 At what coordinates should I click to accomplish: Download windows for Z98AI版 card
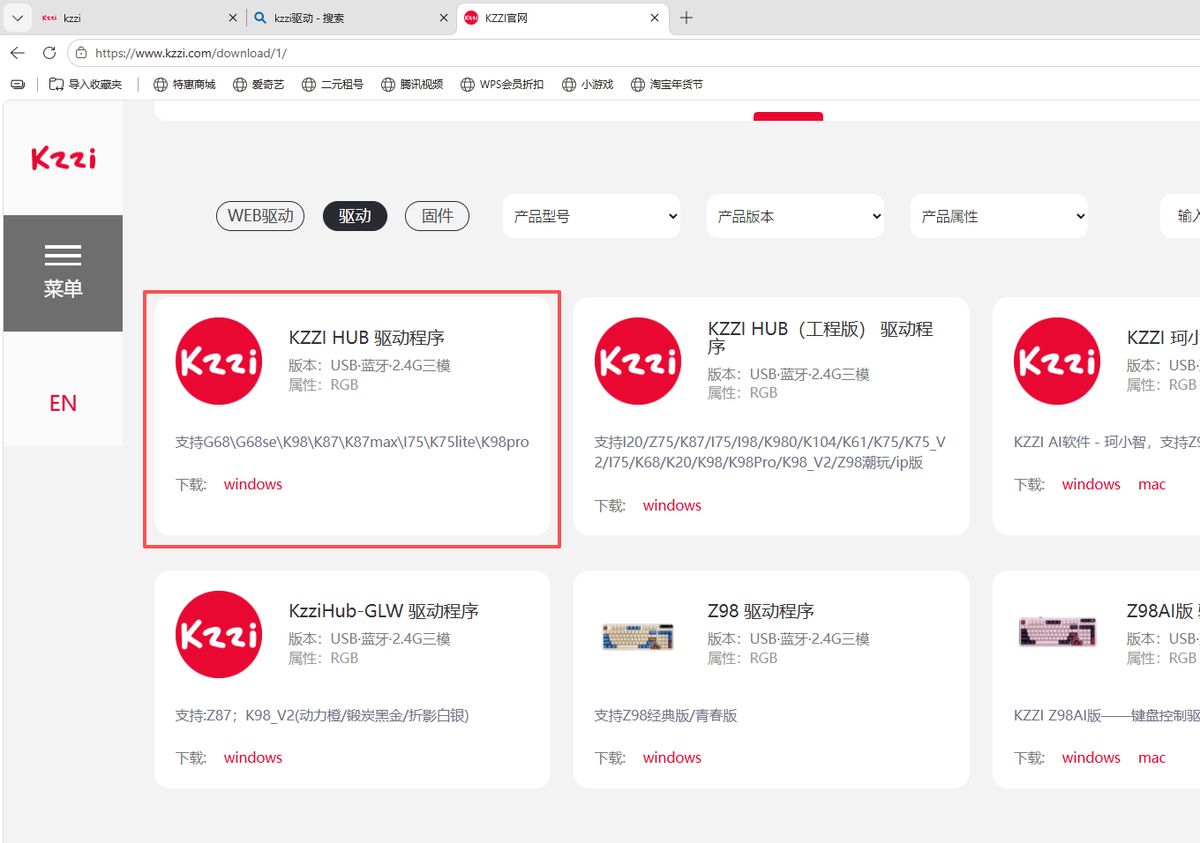point(1091,757)
